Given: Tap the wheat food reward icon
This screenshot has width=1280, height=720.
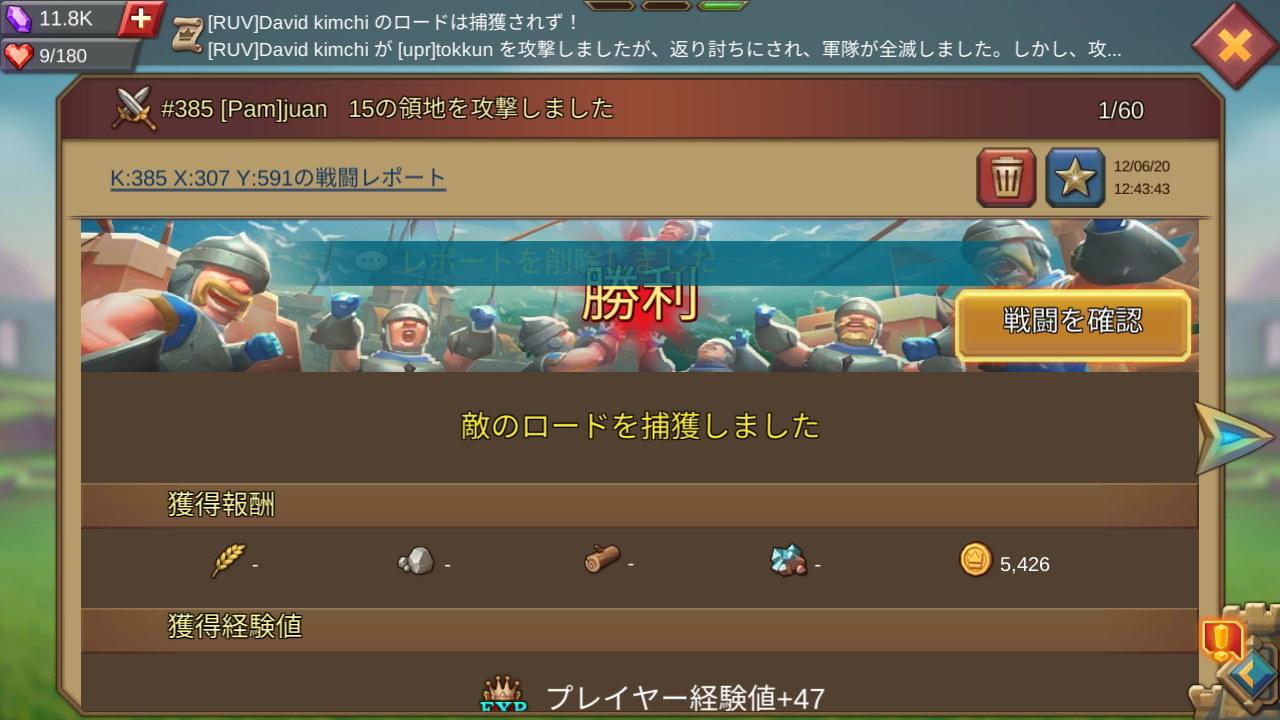Looking at the screenshot, I should coord(228,561).
